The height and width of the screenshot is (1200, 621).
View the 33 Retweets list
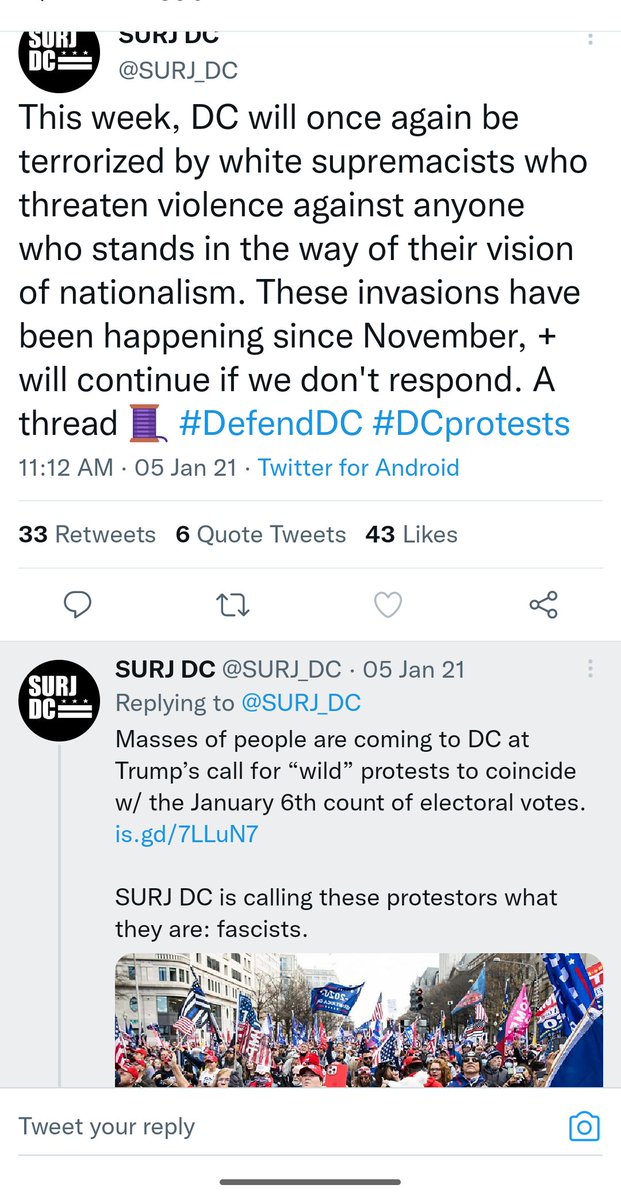(87, 534)
